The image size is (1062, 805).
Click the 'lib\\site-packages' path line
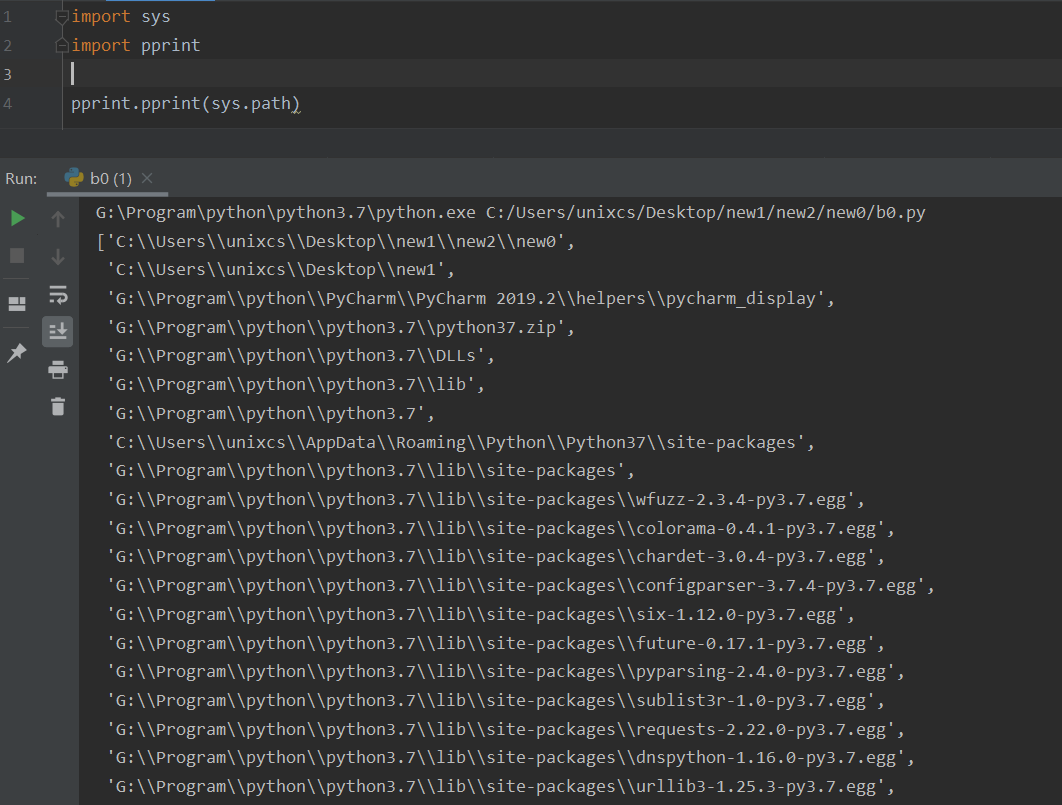371,471
